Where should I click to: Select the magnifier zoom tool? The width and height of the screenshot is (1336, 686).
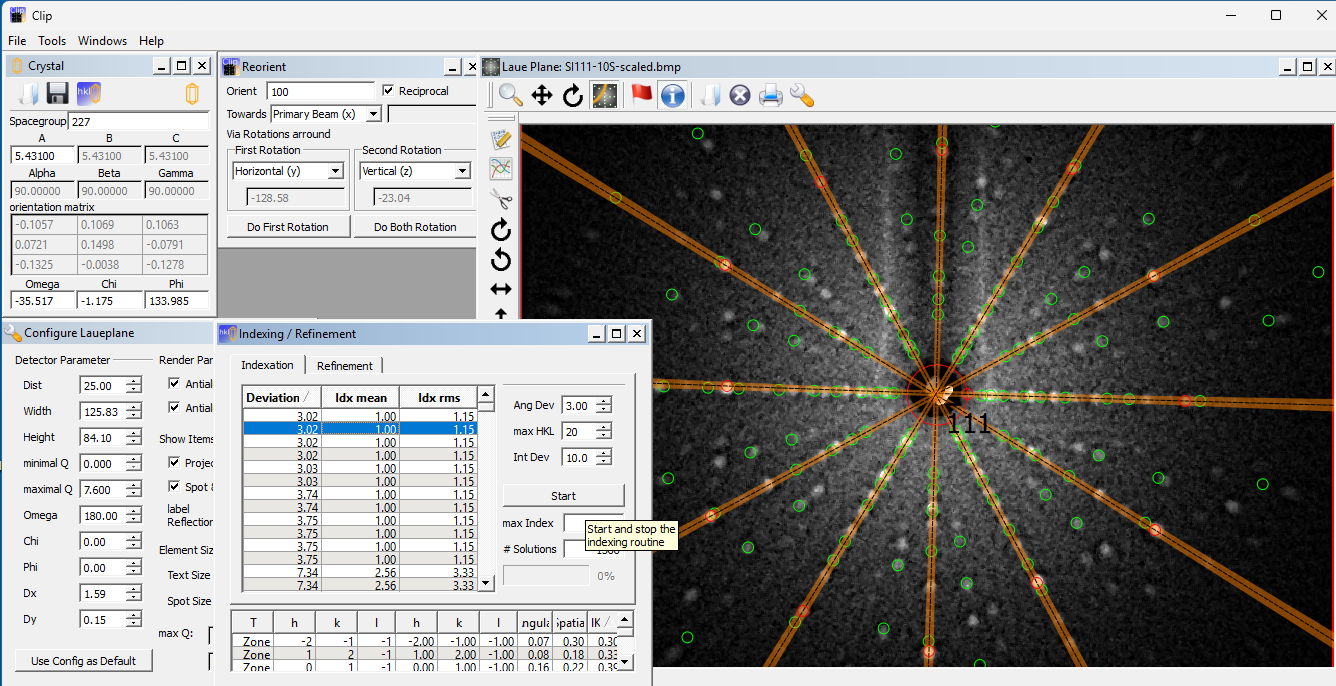tap(511, 95)
